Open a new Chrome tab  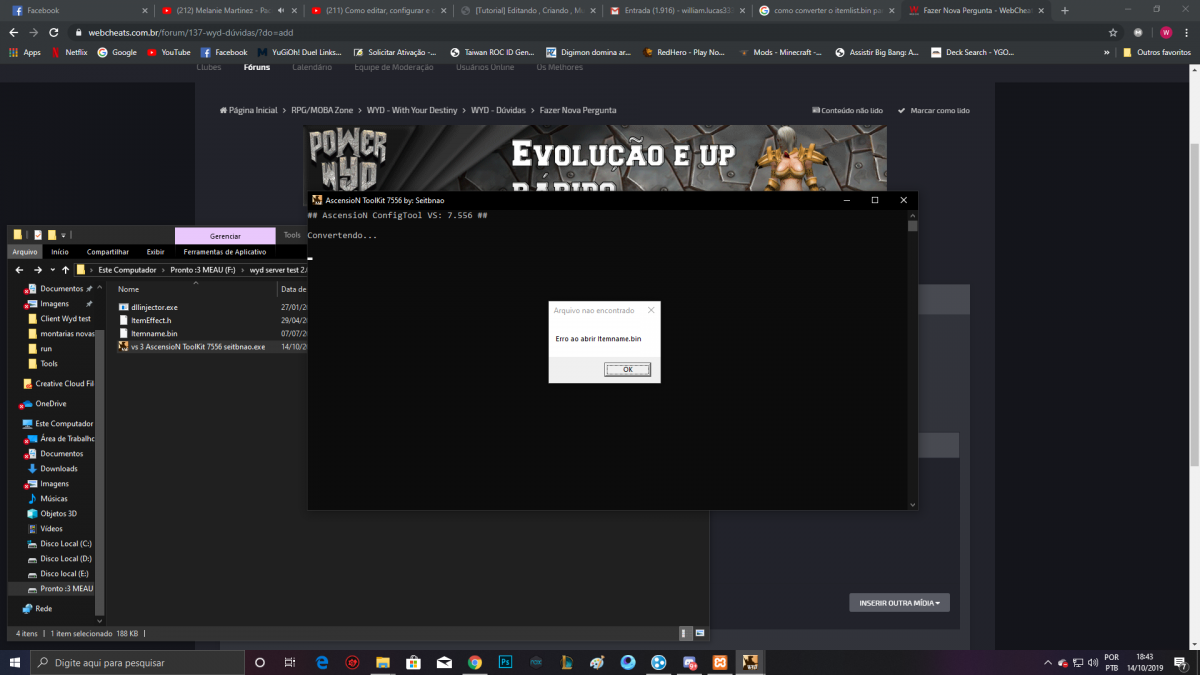click(x=1064, y=10)
